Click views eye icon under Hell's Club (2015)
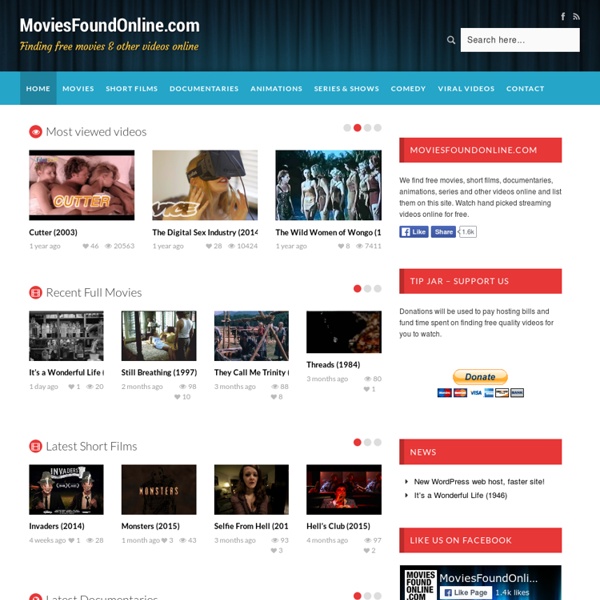 click(368, 540)
